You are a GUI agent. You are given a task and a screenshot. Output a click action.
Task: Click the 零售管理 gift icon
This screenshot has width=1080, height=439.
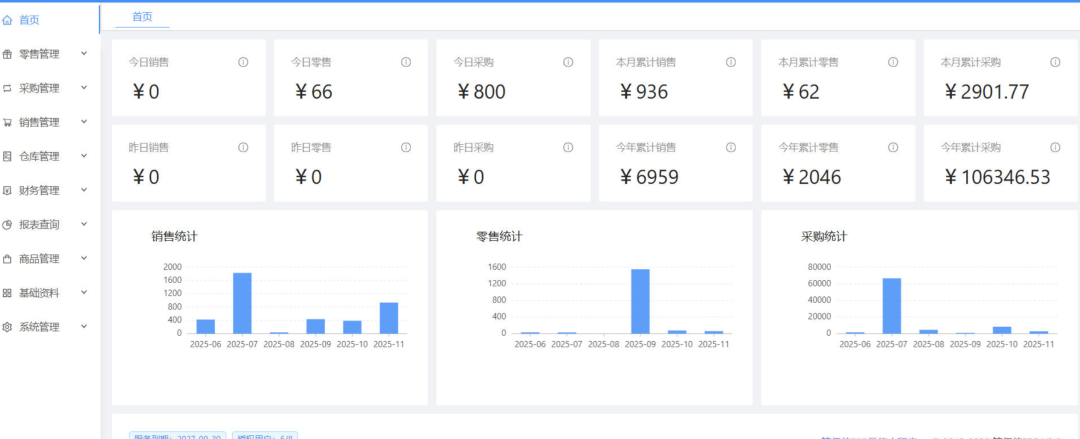click(x=8, y=54)
